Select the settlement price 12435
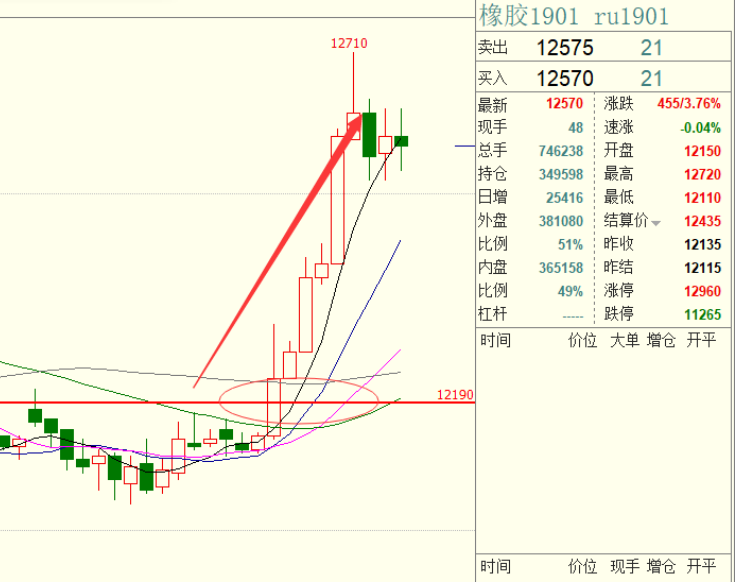735x583 pixels. [x=702, y=221]
